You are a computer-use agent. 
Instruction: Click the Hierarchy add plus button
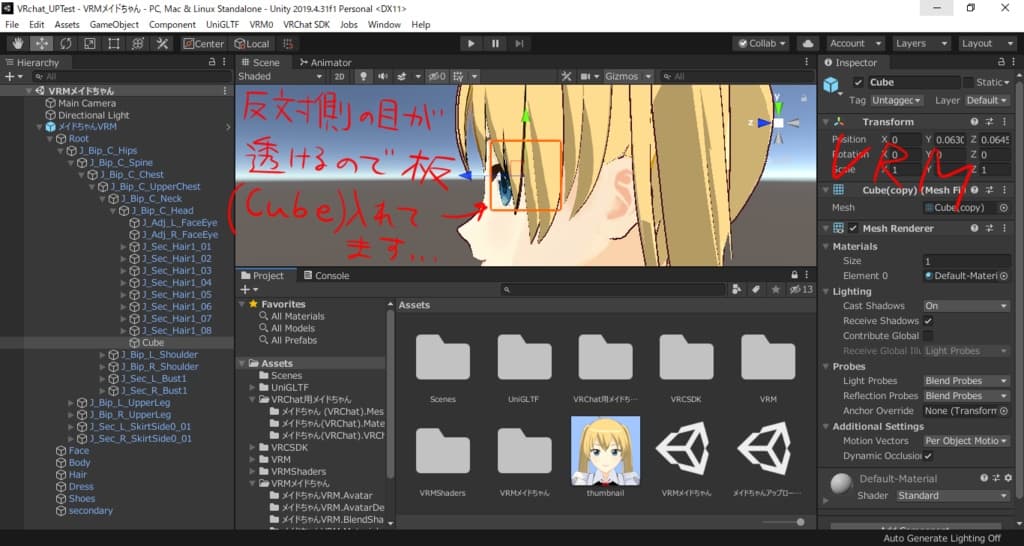[12, 76]
